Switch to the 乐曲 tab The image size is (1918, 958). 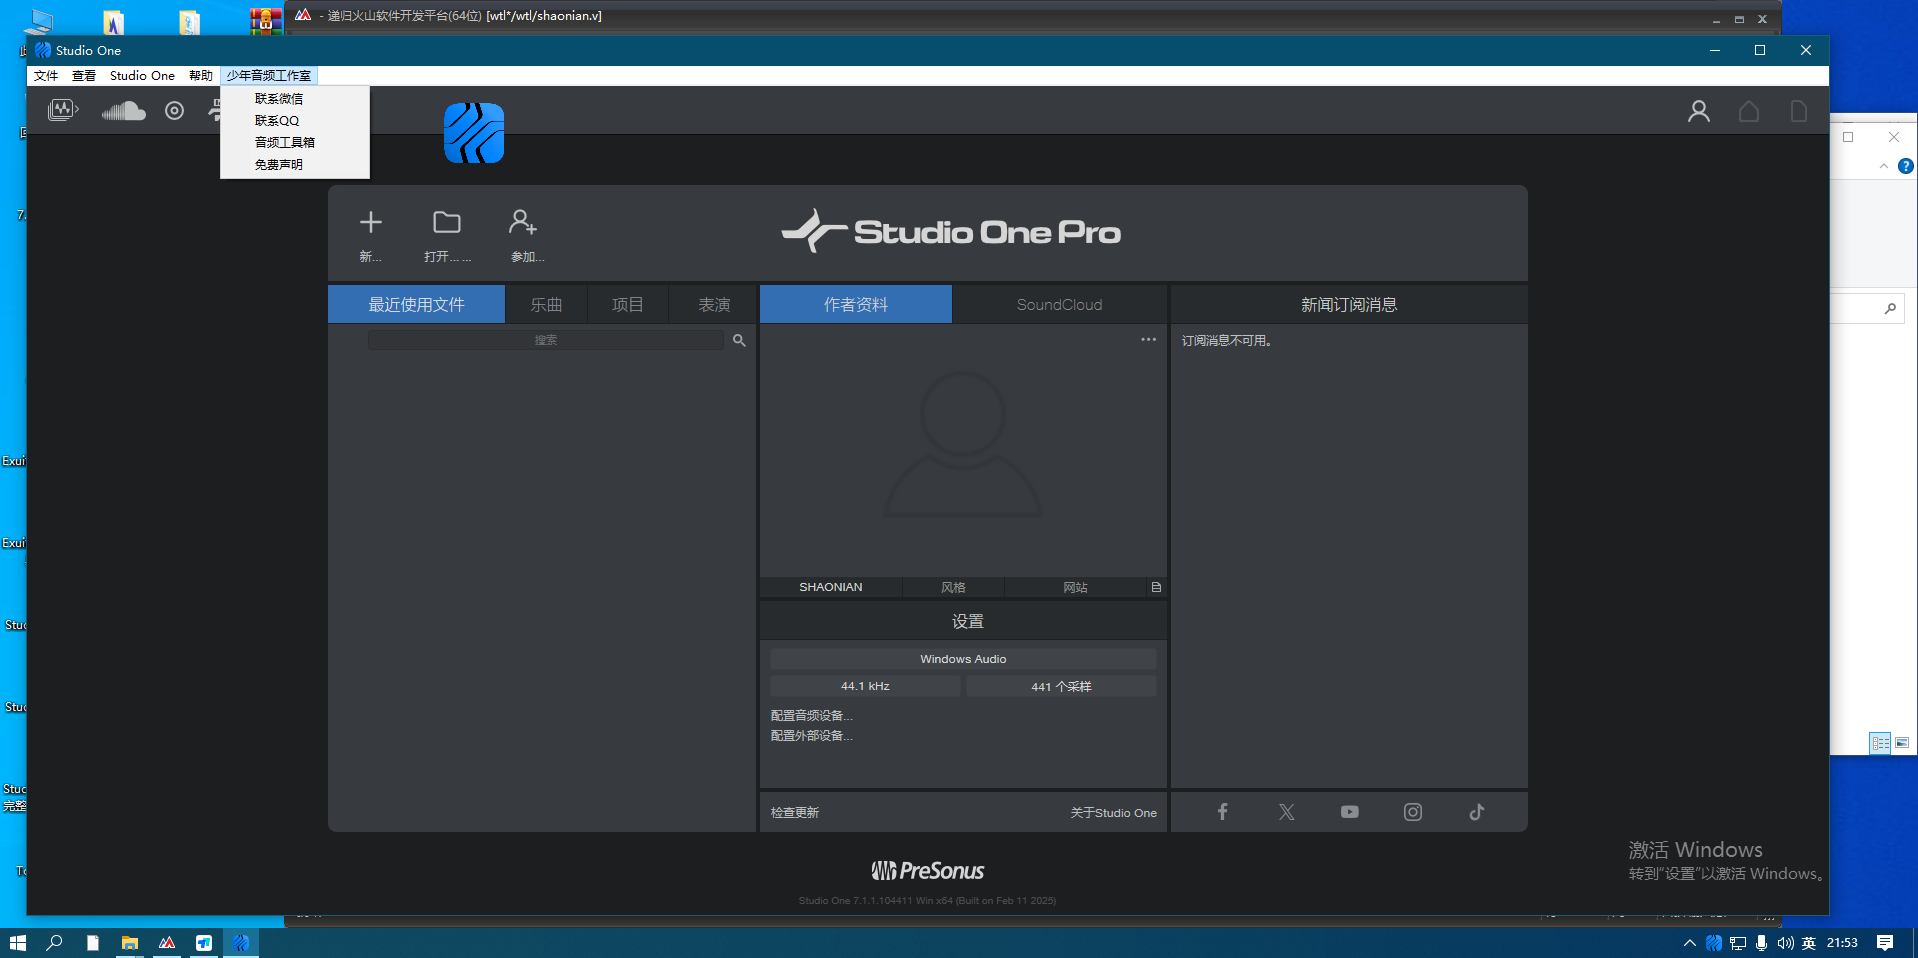click(546, 304)
